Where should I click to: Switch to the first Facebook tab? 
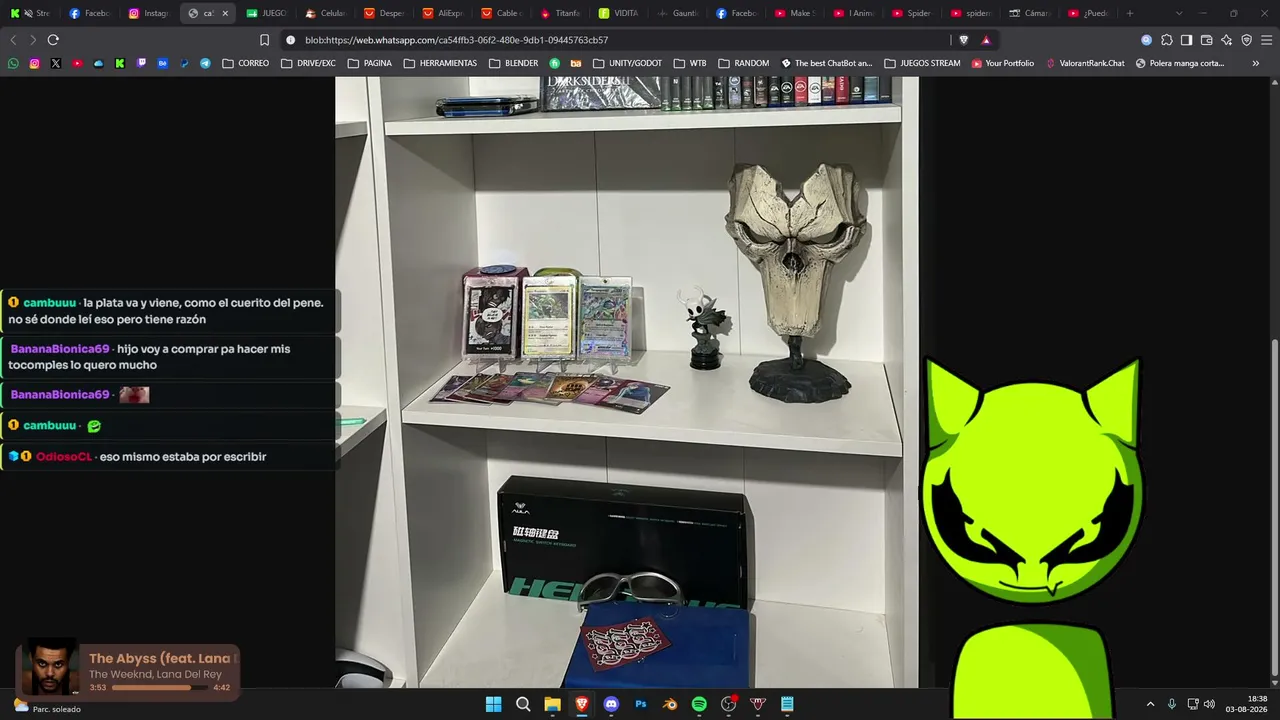pos(90,13)
